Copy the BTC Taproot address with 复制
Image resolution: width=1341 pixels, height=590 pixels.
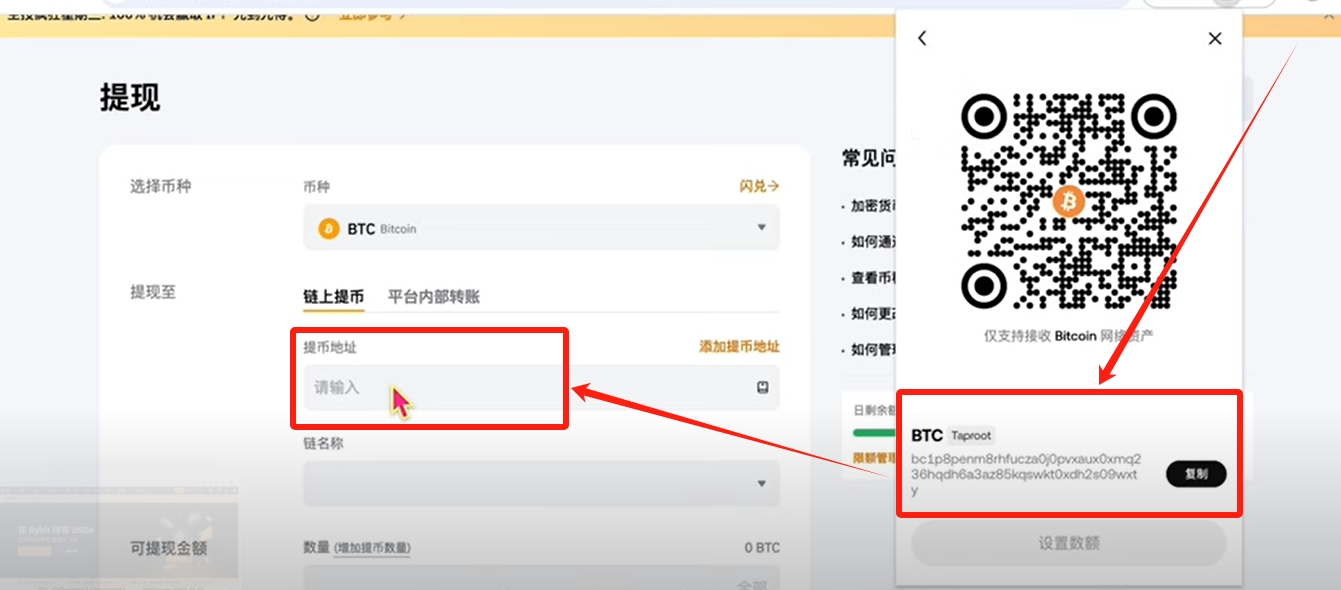point(1196,474)
